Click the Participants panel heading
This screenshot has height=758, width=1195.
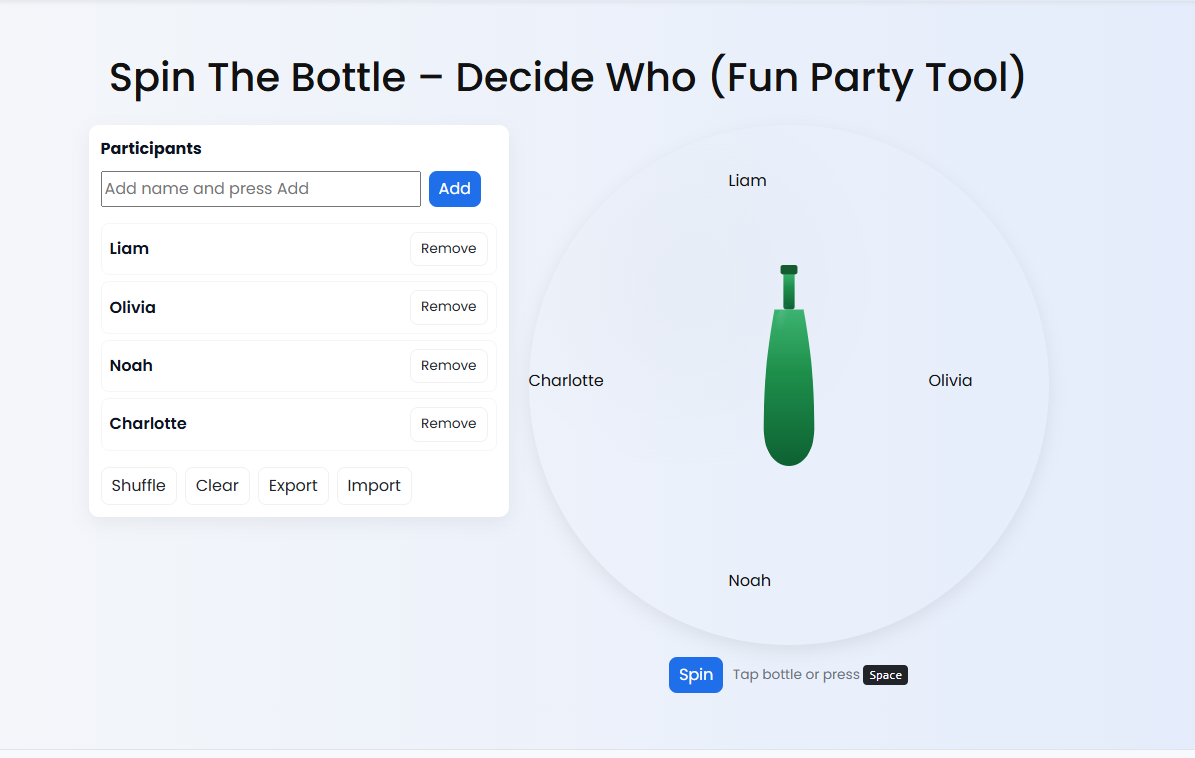pos(151,148)
